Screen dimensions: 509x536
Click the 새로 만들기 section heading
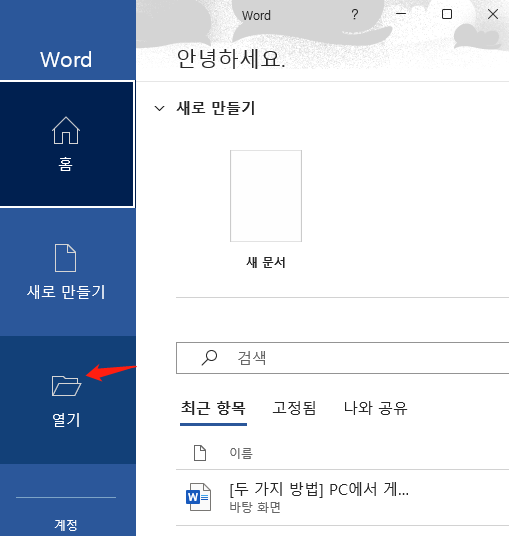(216, 108)
